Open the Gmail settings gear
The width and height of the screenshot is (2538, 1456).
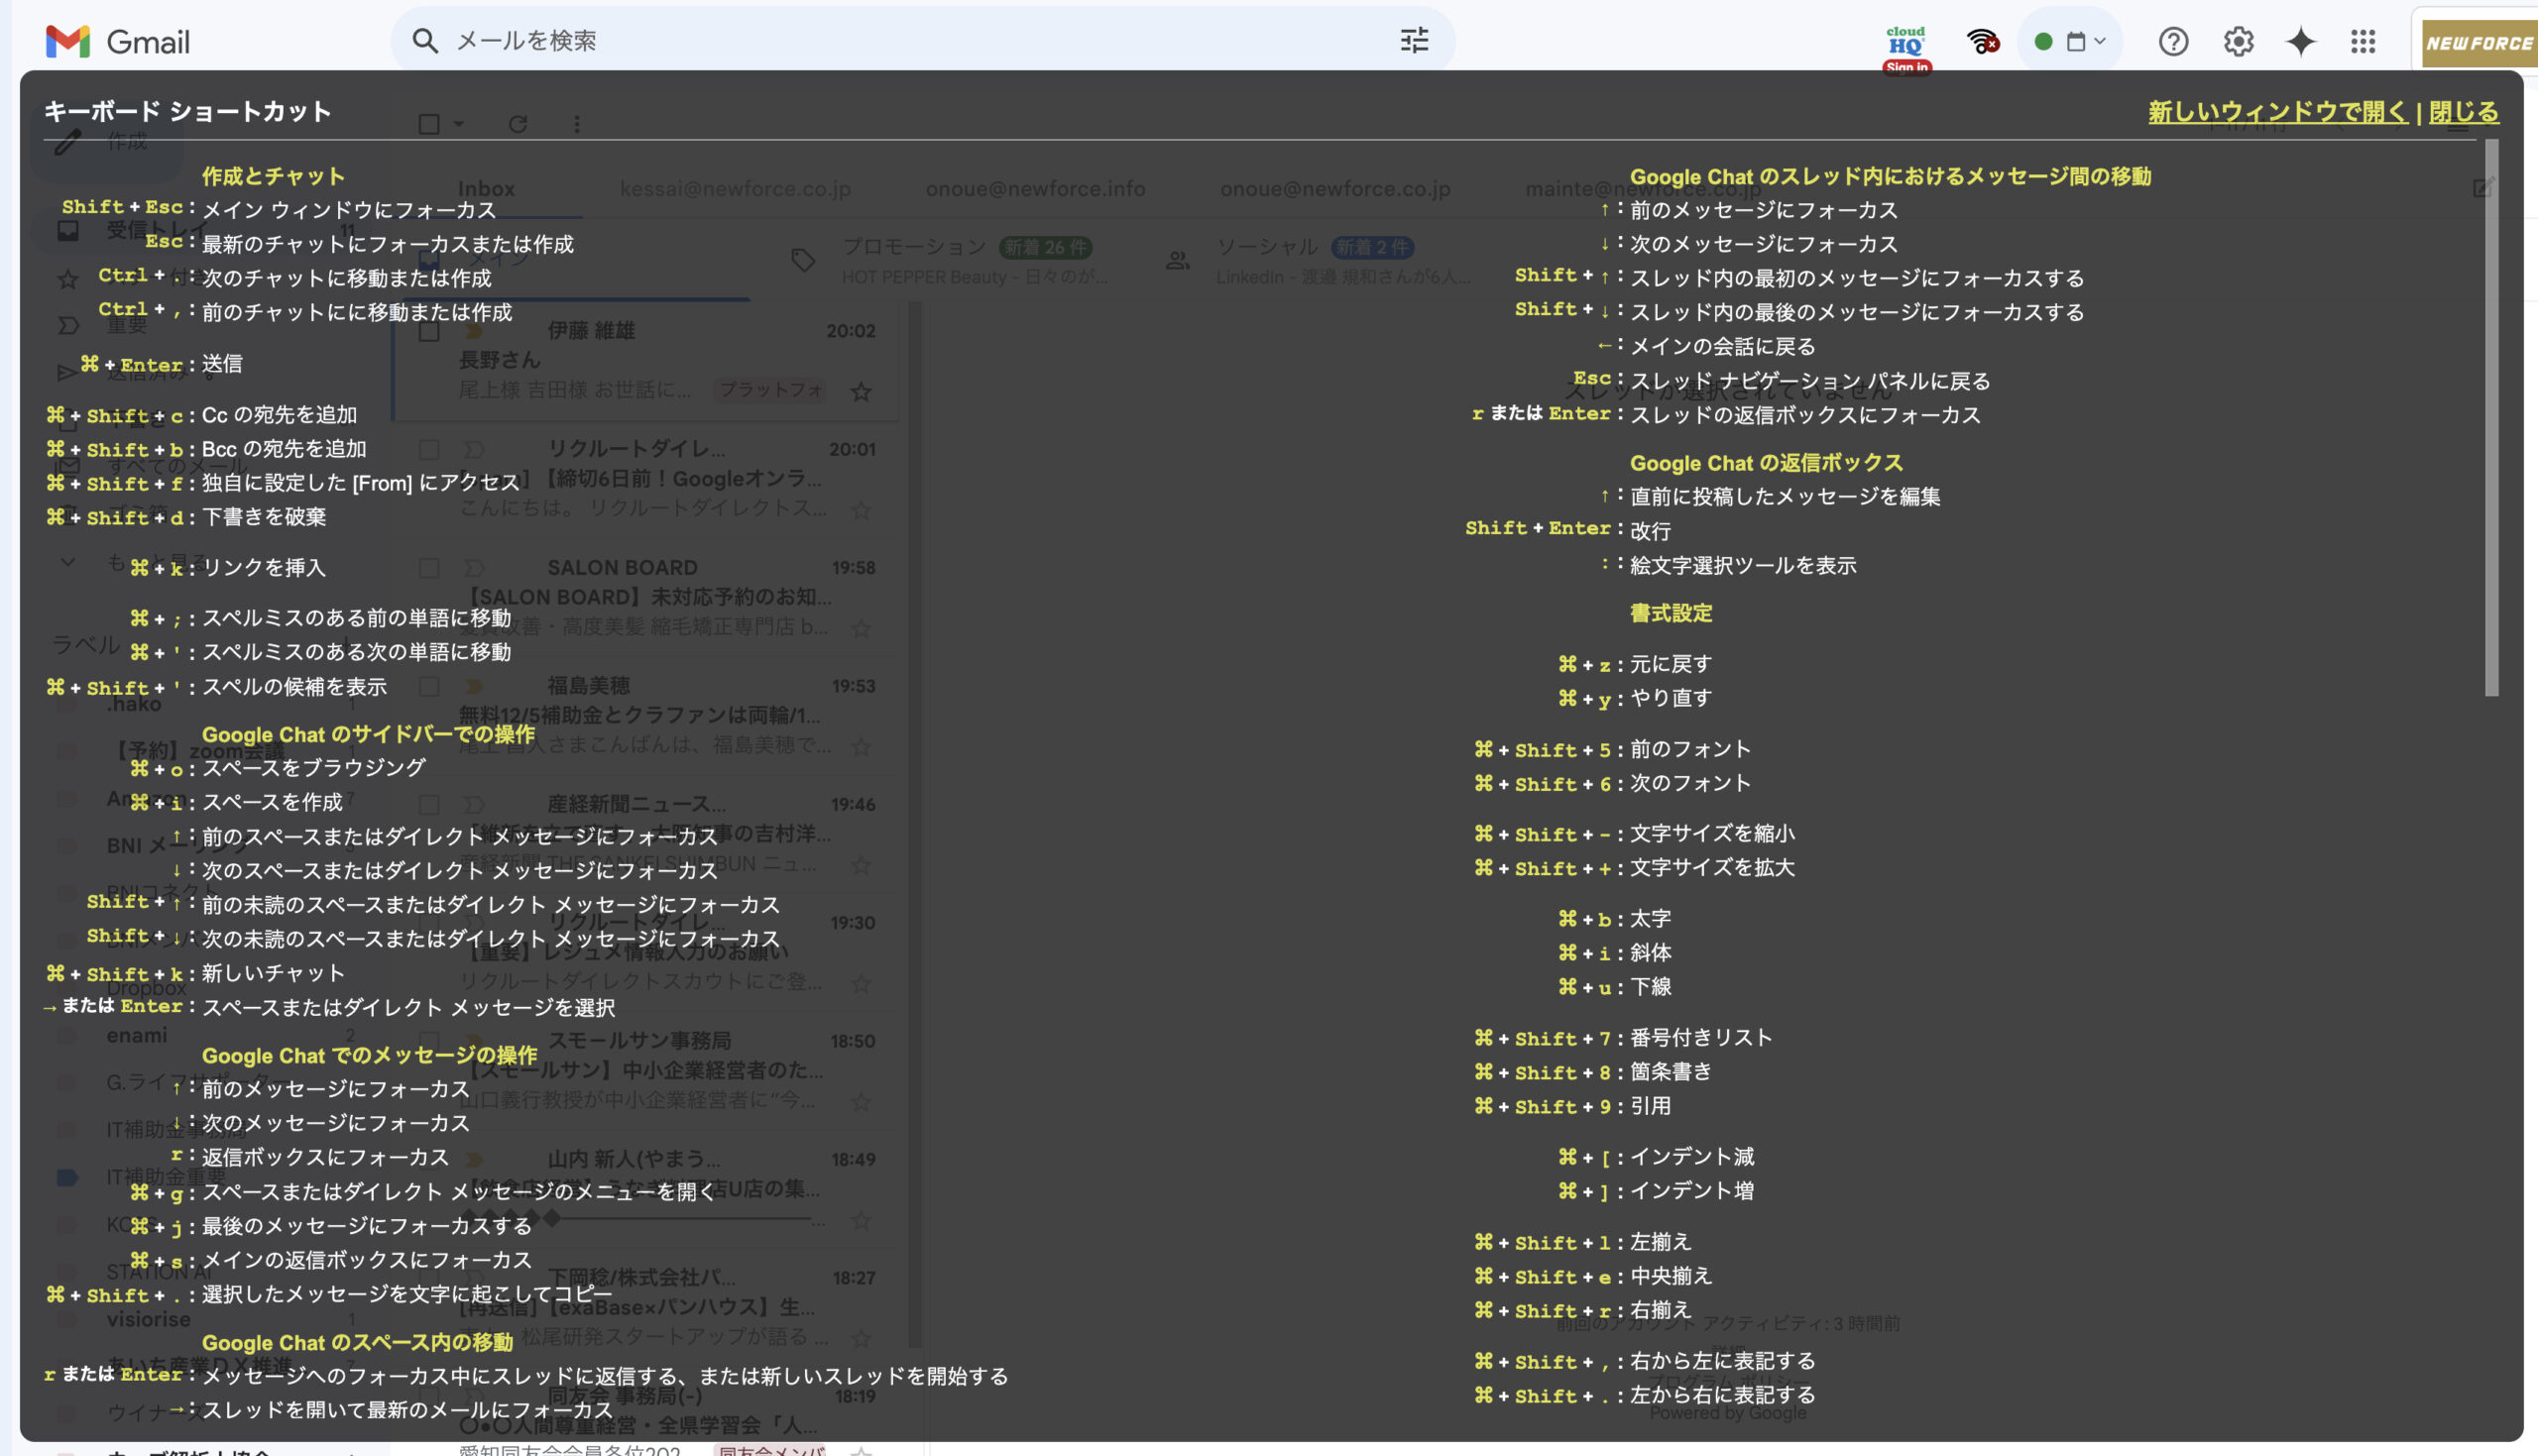pos(2238,42)
